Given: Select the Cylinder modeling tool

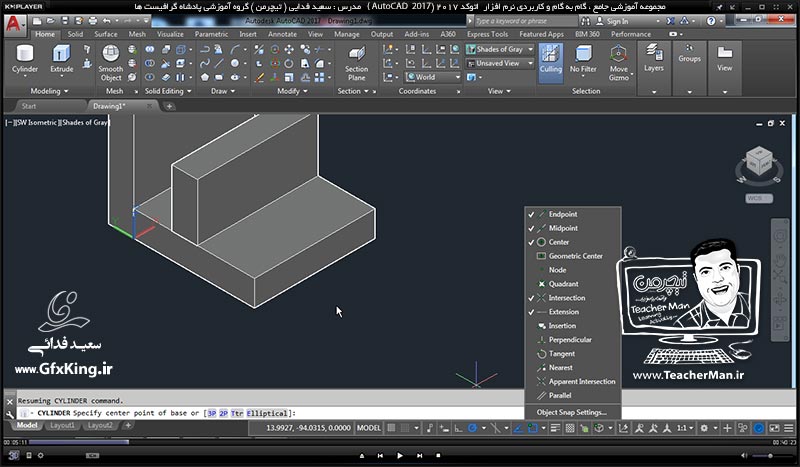Looking at the screenshot, I should point(24,59).
